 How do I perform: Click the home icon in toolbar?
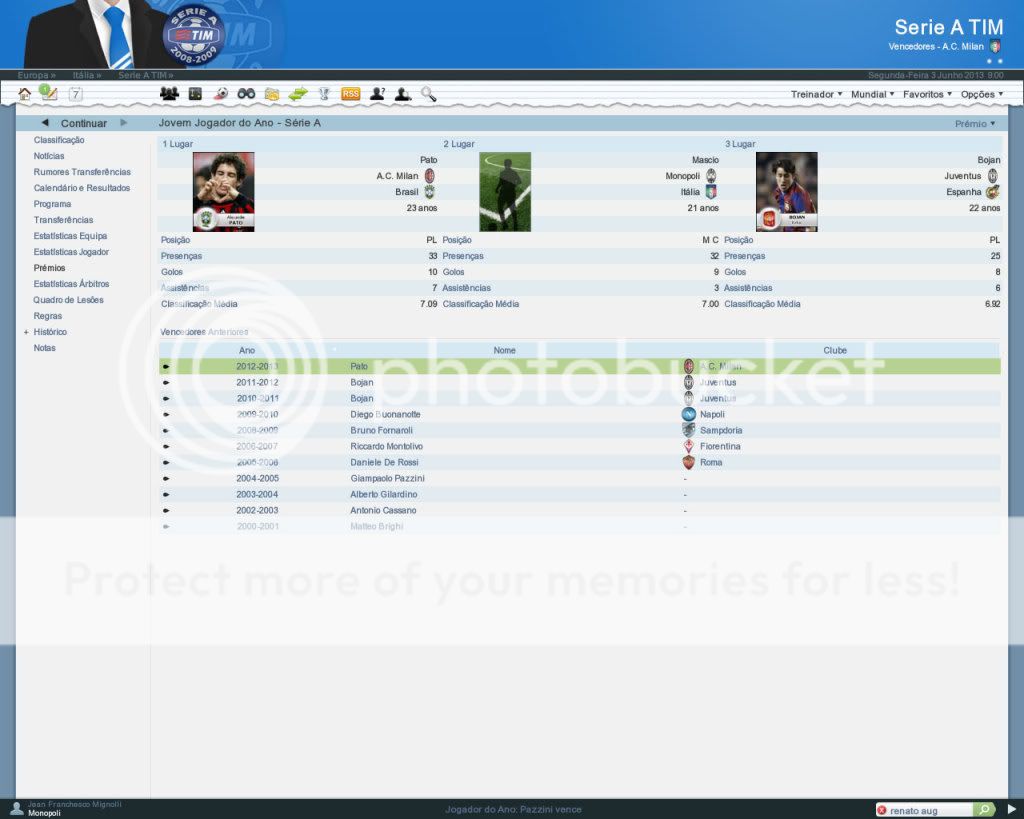coord(25,94)
